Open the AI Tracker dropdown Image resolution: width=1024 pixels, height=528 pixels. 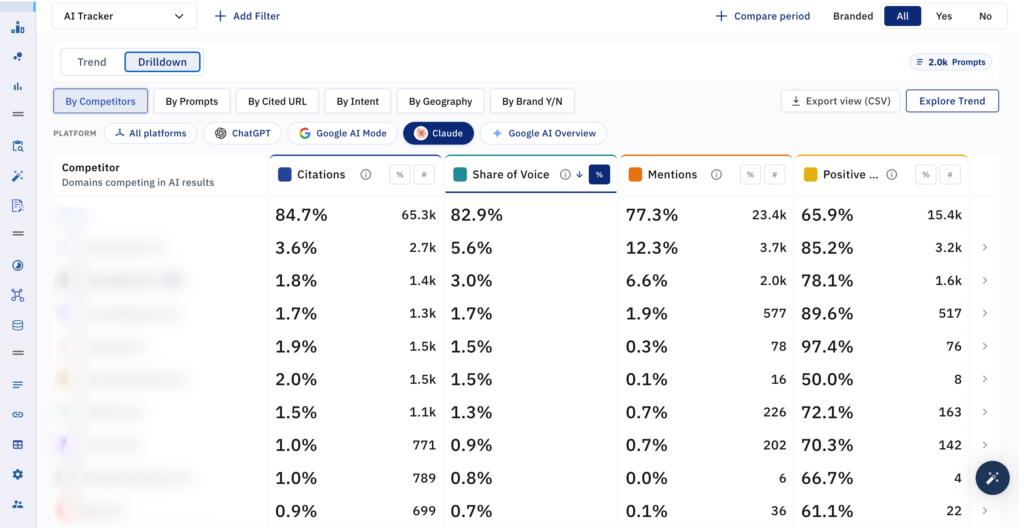tap(124, 16)
